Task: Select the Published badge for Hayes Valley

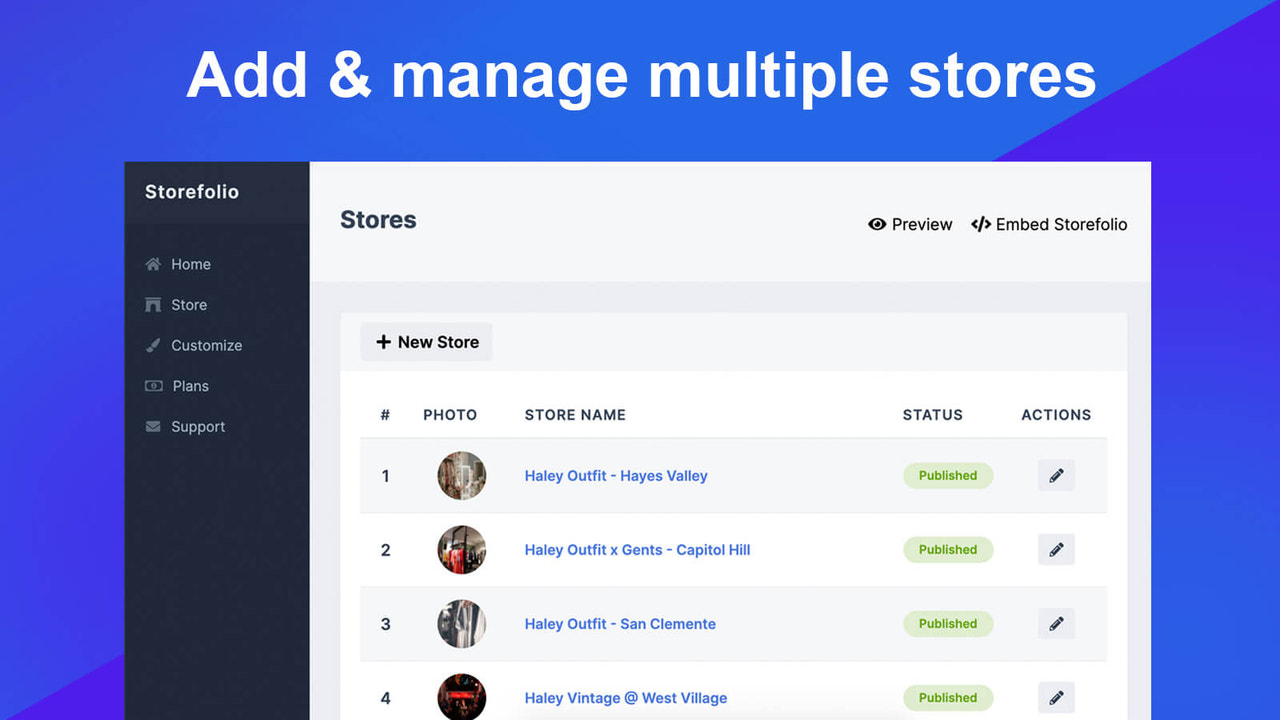Action: (948, 475)
